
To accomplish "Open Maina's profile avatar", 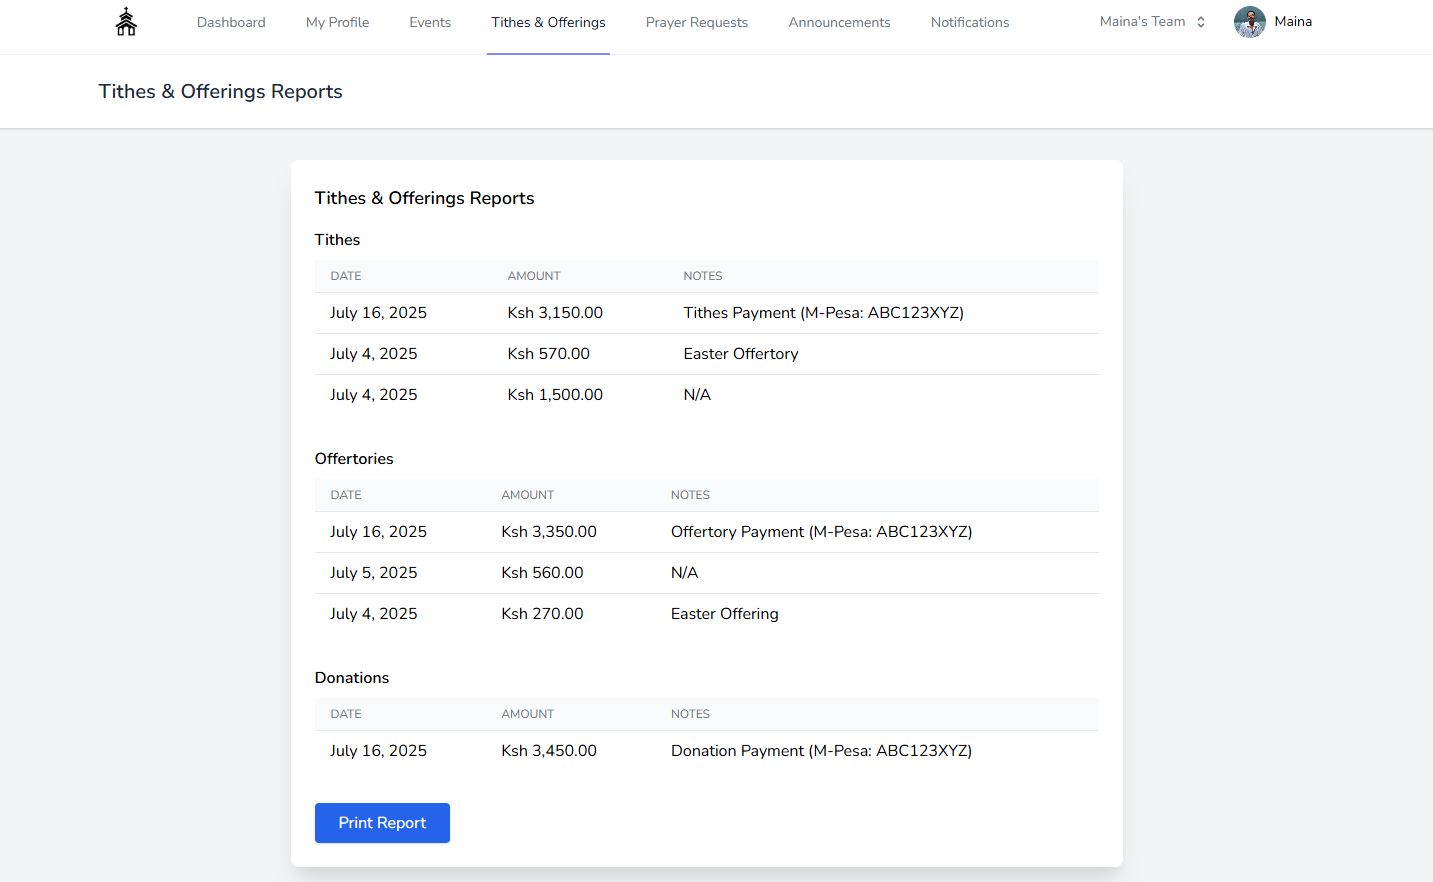I will point(1249,22).
